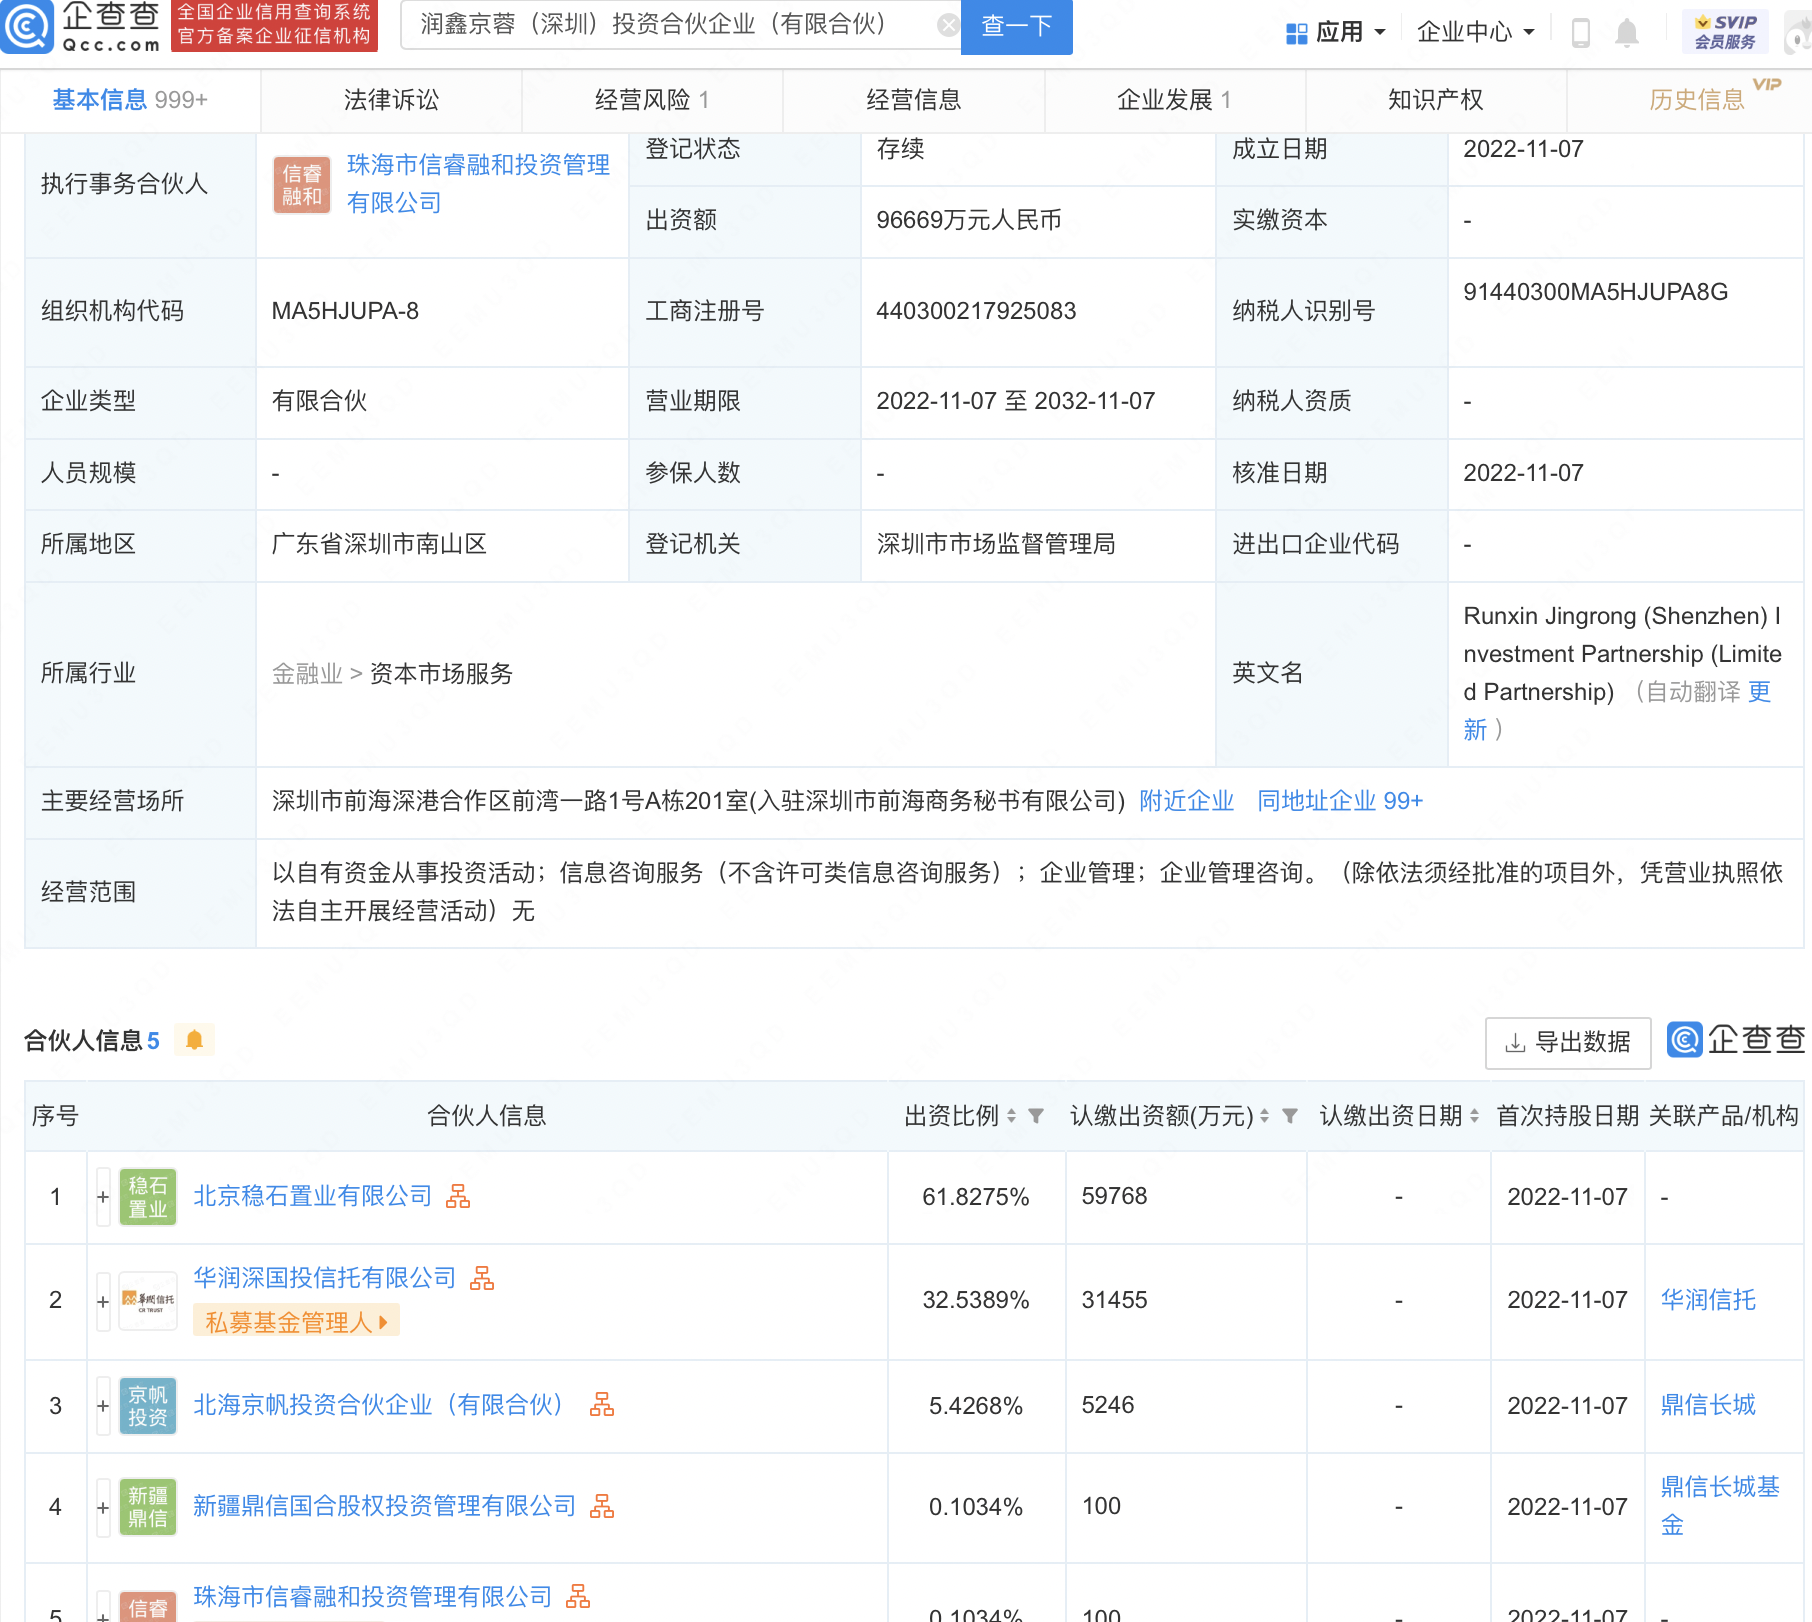Click the 京帆投资 company logo
The image size is (1812, 1622).
tap(148, 1406)
